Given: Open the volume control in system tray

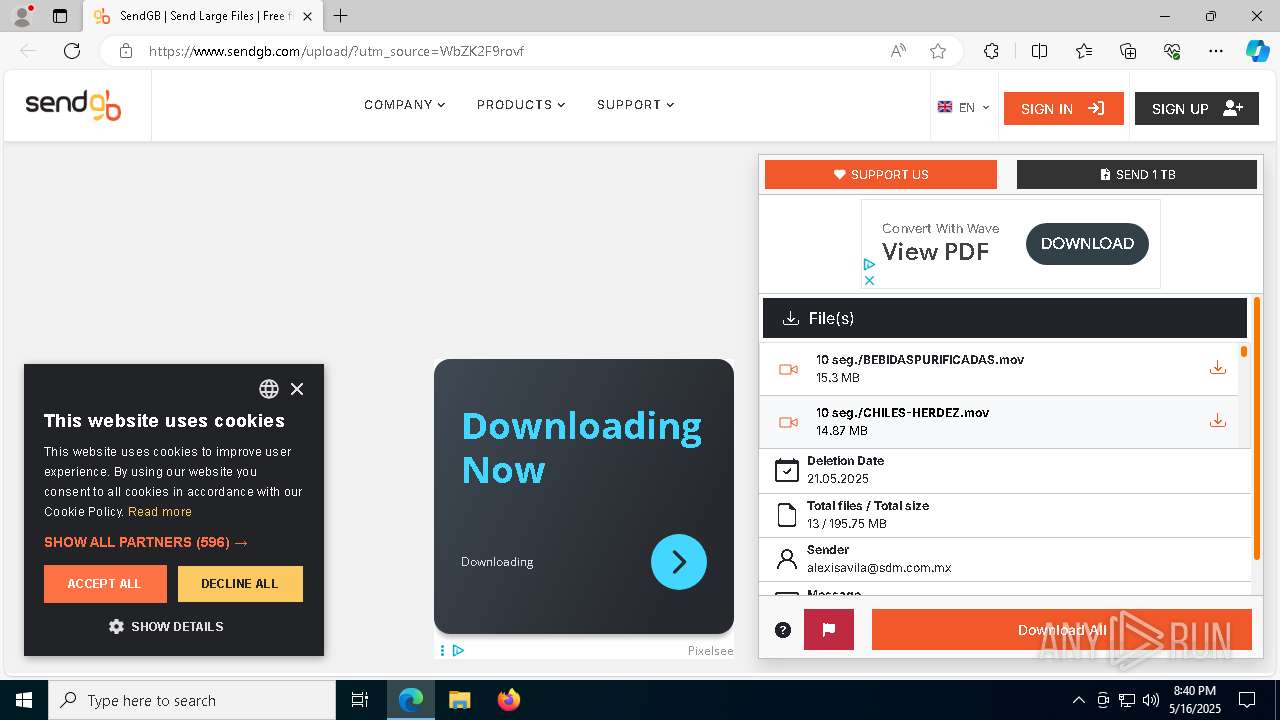Looking at the screenshot, I should pos(1151,700).
